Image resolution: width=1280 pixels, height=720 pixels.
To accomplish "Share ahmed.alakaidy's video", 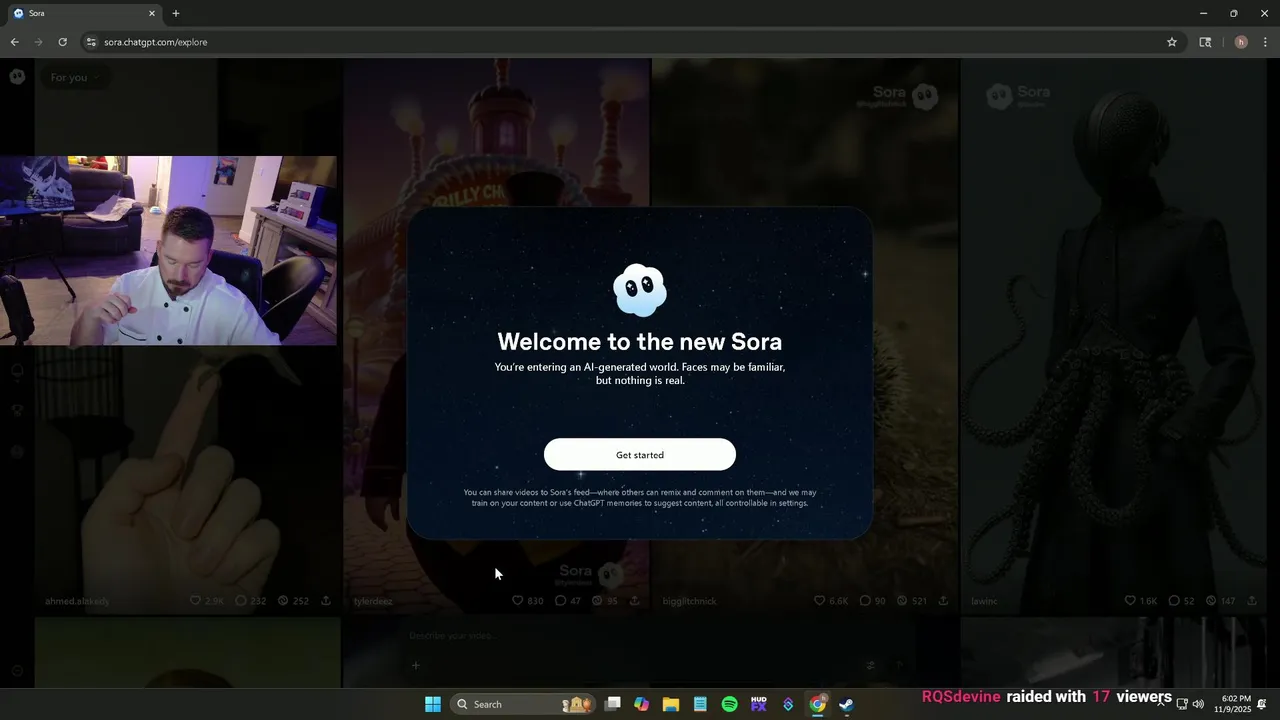I will coord(326,601).
